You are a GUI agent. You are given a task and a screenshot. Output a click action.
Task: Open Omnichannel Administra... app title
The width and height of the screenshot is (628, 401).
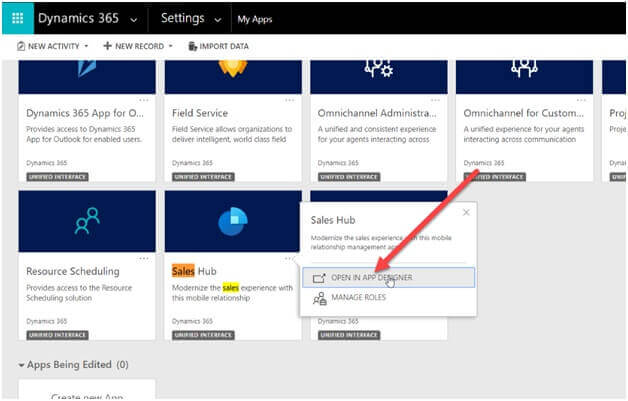(x=377, y=113)
